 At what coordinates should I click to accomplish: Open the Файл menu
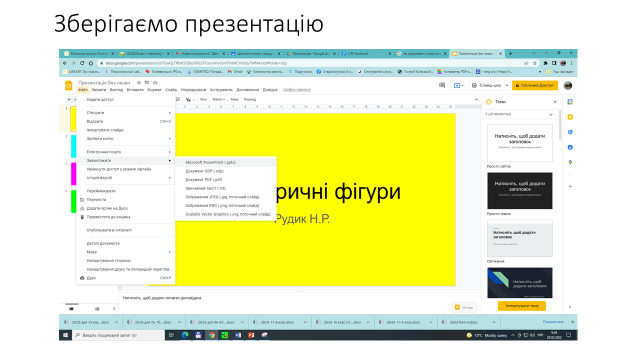[83, 90]
